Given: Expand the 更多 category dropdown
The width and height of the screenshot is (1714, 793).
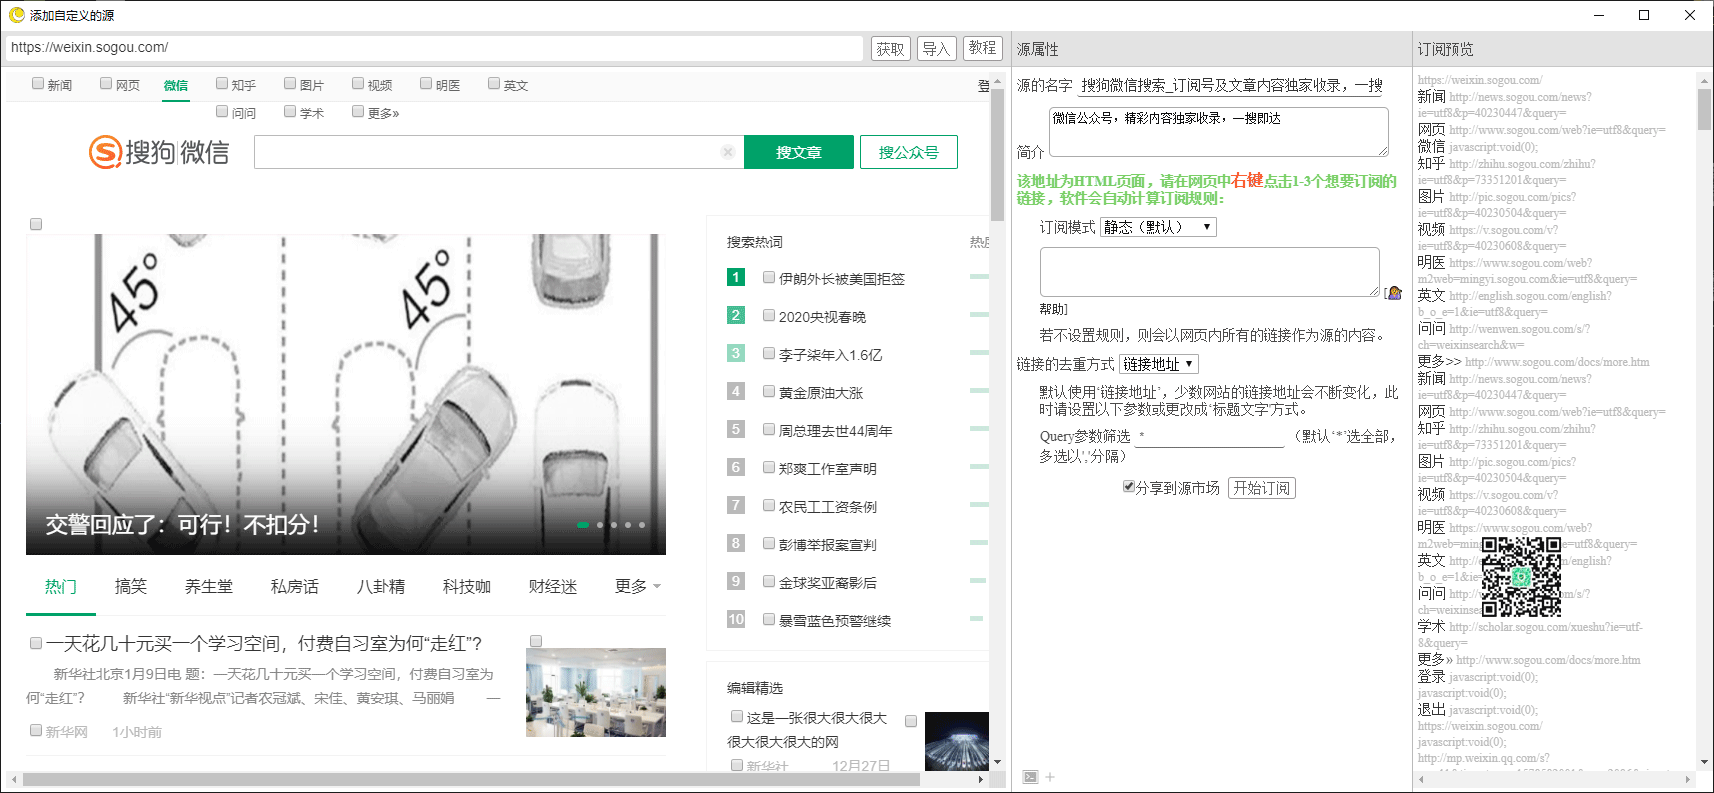Looking at the screenshot, I should [x=638, y=586].
